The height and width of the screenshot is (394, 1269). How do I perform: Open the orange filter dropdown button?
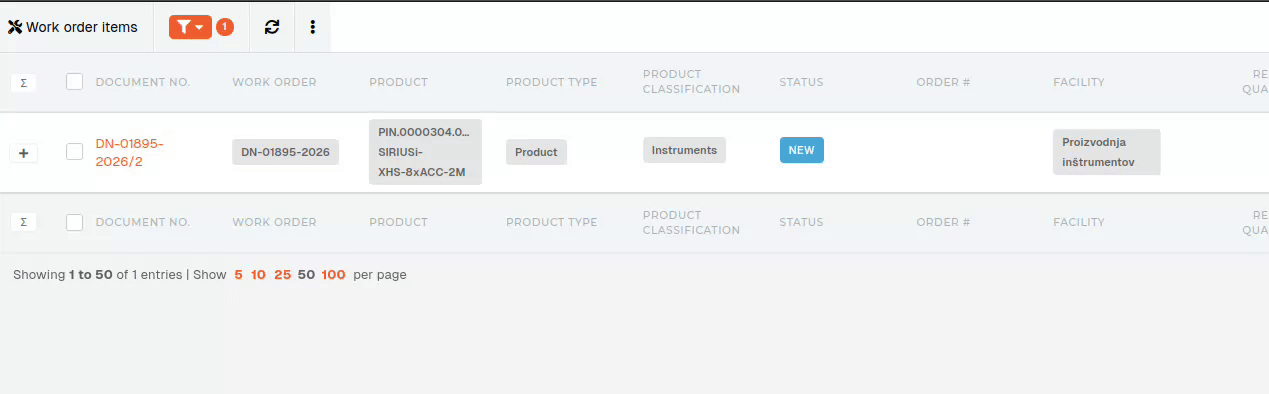(190, 27)
